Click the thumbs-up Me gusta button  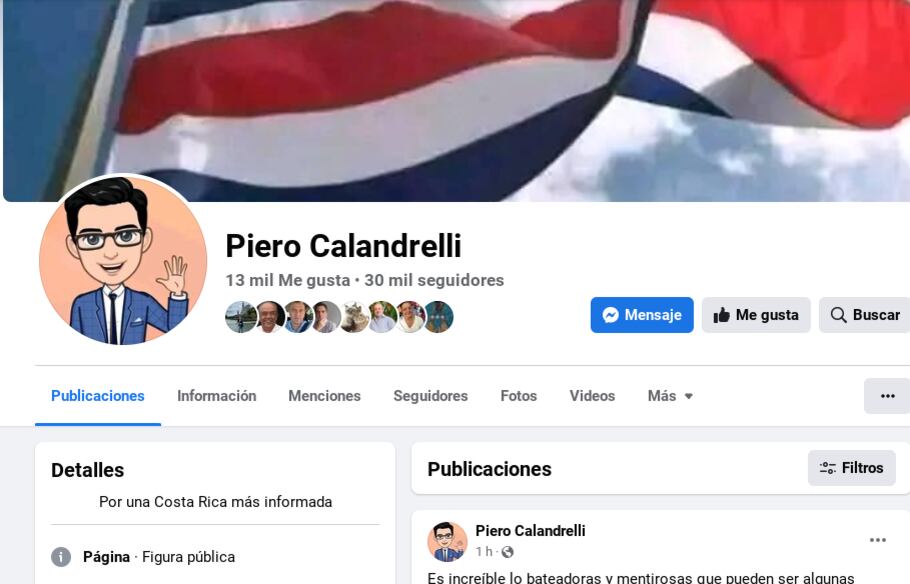coord(756,315)
